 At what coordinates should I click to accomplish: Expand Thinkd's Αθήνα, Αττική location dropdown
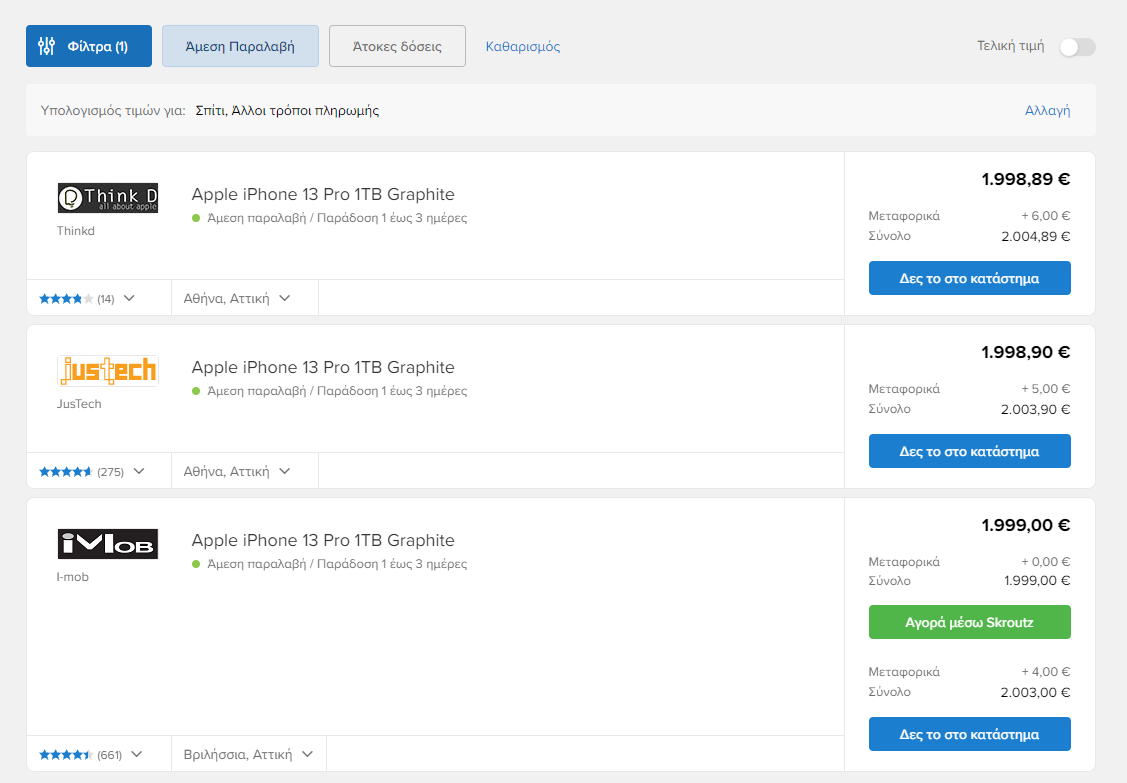tap(237, 298)
